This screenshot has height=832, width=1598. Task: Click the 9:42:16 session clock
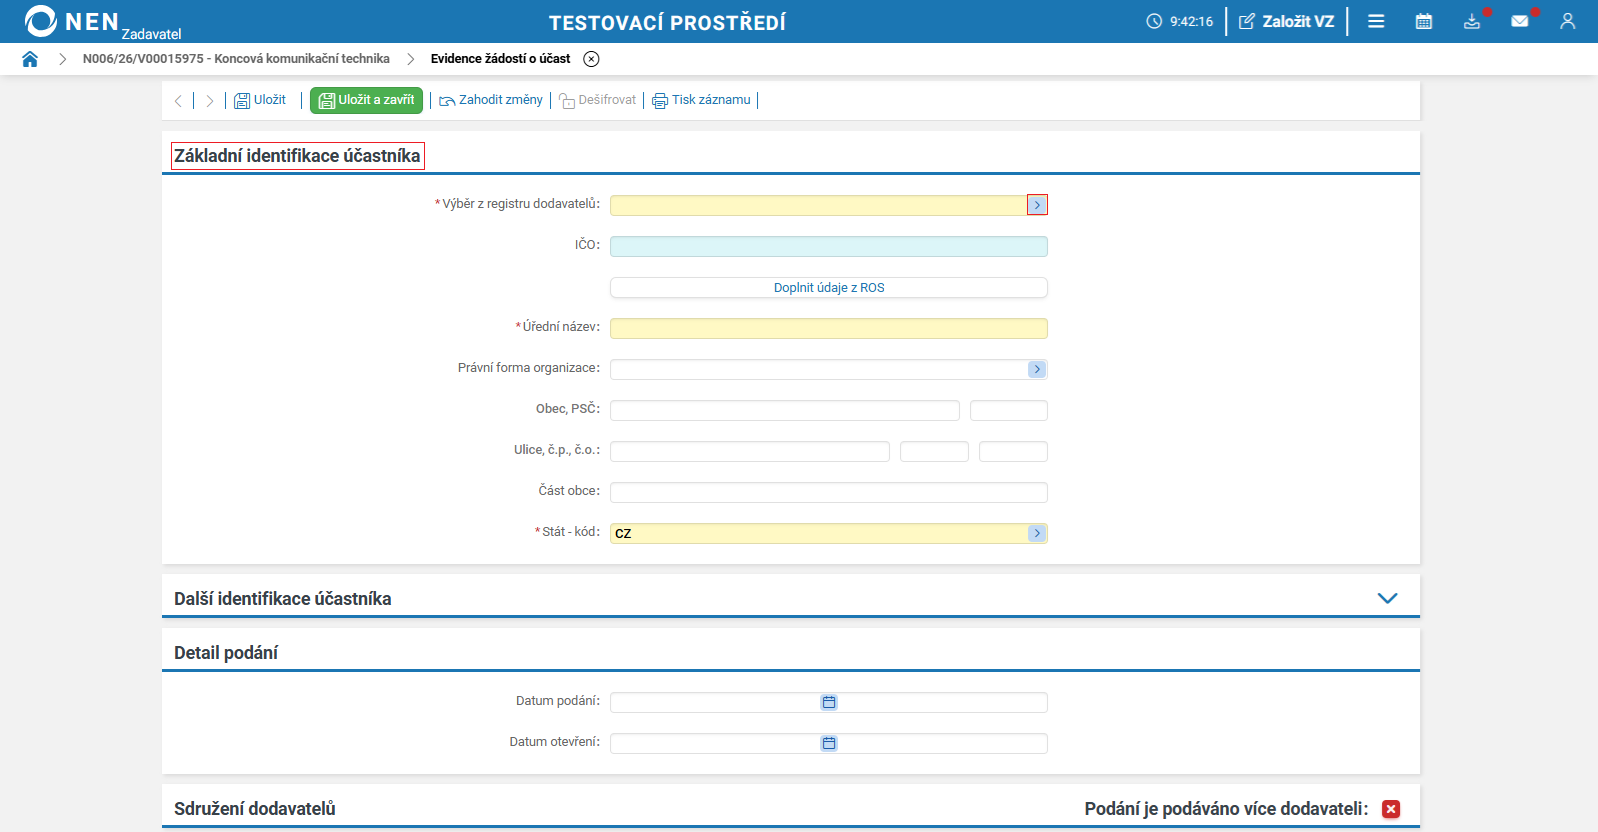click(x=1180, y=21)
